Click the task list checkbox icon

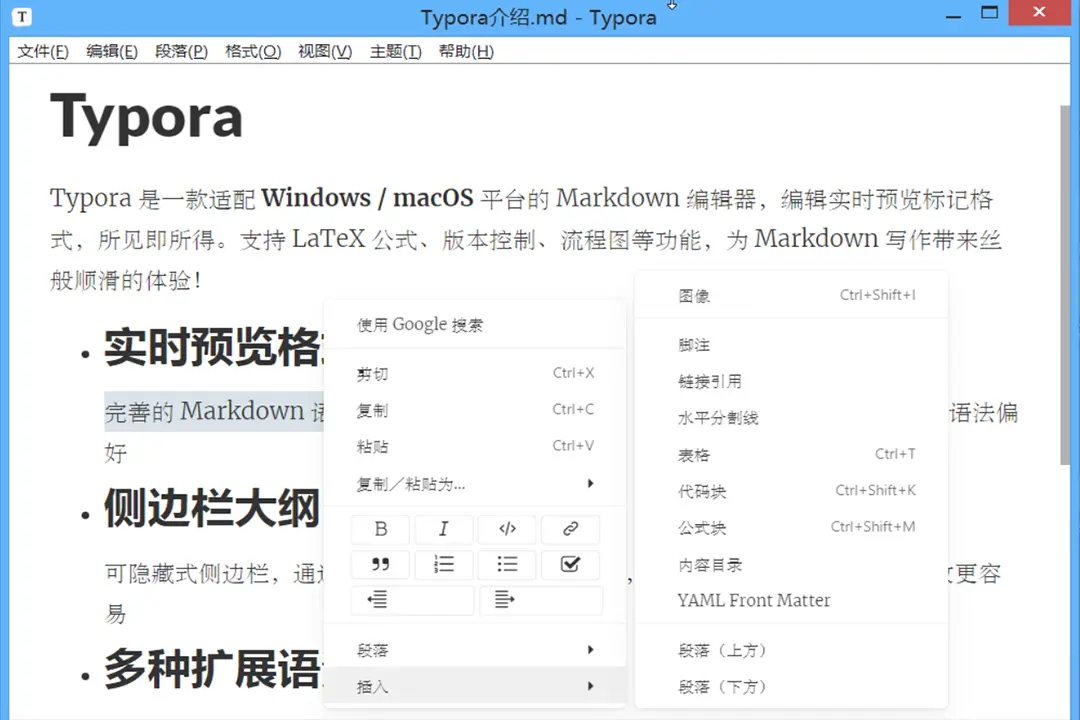(570, 565)
